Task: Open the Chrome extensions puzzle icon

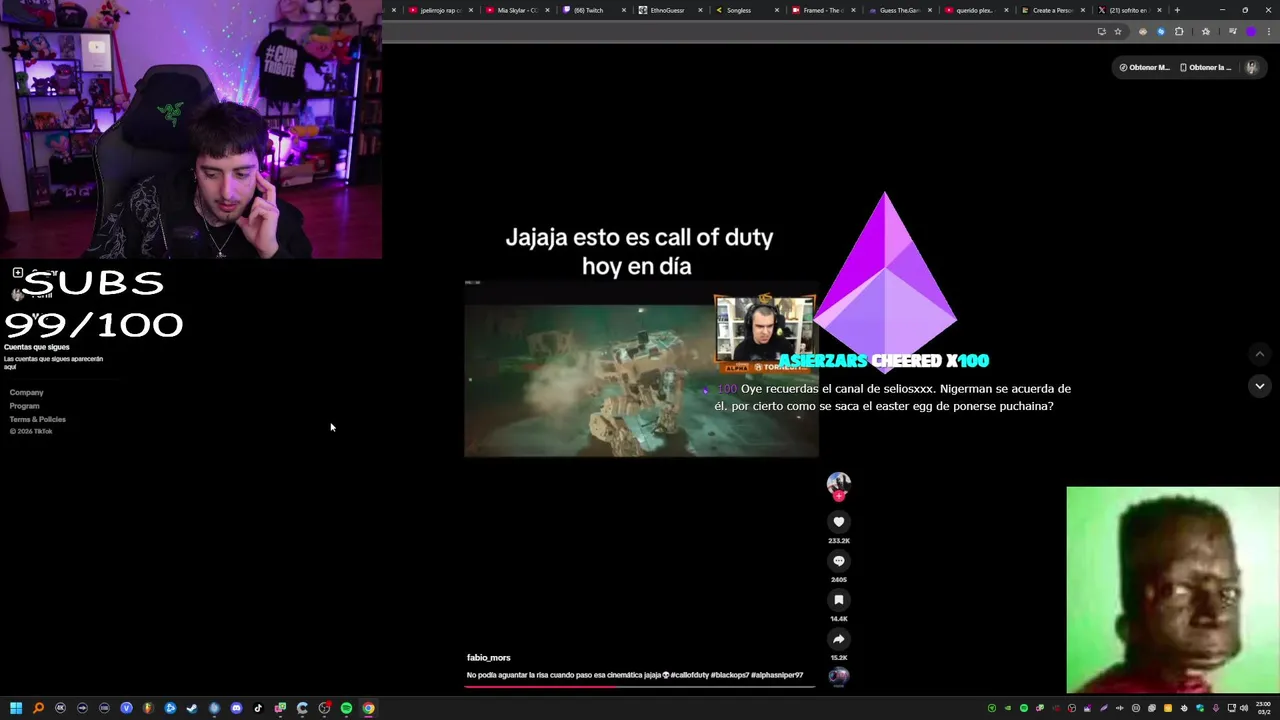Action: [1179, 31]
